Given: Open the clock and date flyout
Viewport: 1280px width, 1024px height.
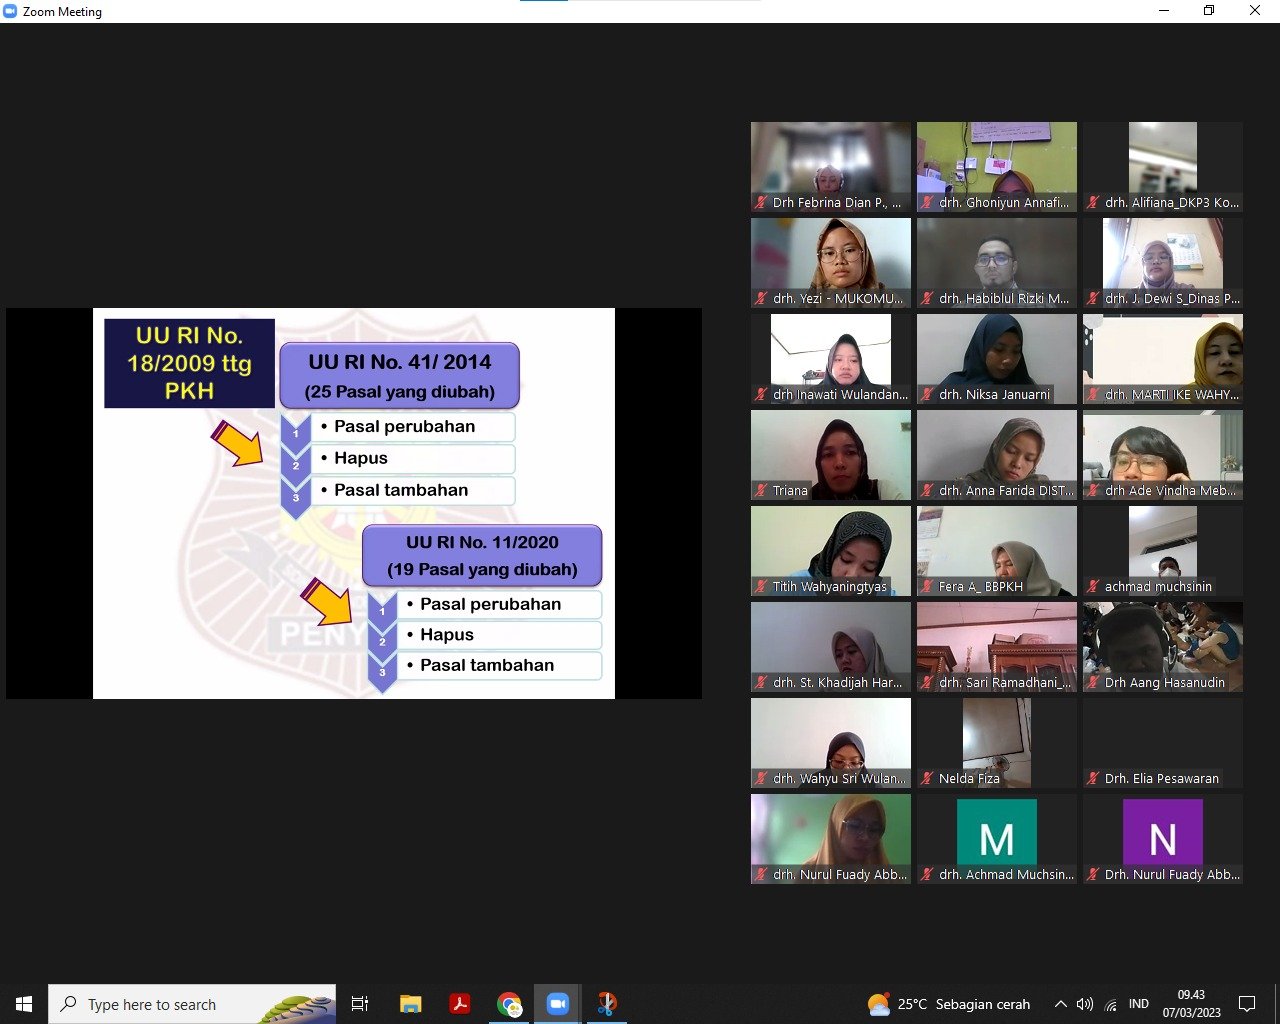Looking at the screenshot, I should pyautogui.click(x=1191, y=1004).
